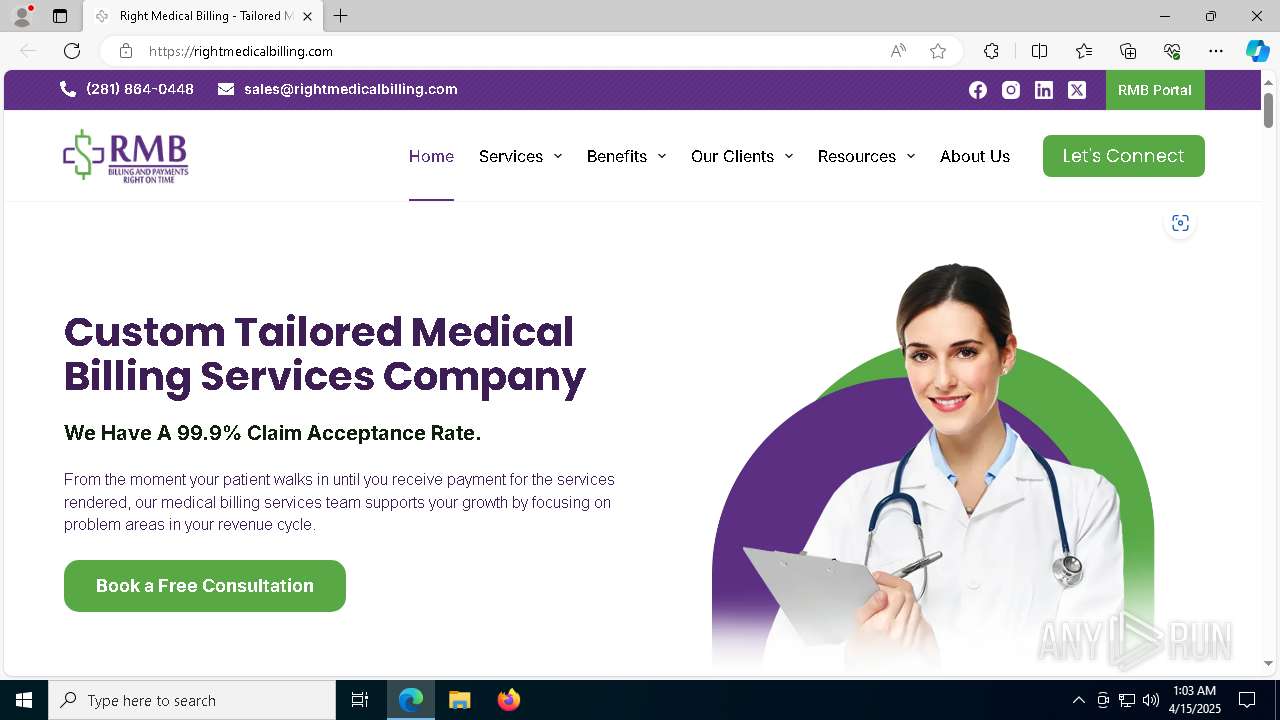Screen dimensions: 1280x720
Task: Add page to favorites with star icon
Action: point(938,51)
